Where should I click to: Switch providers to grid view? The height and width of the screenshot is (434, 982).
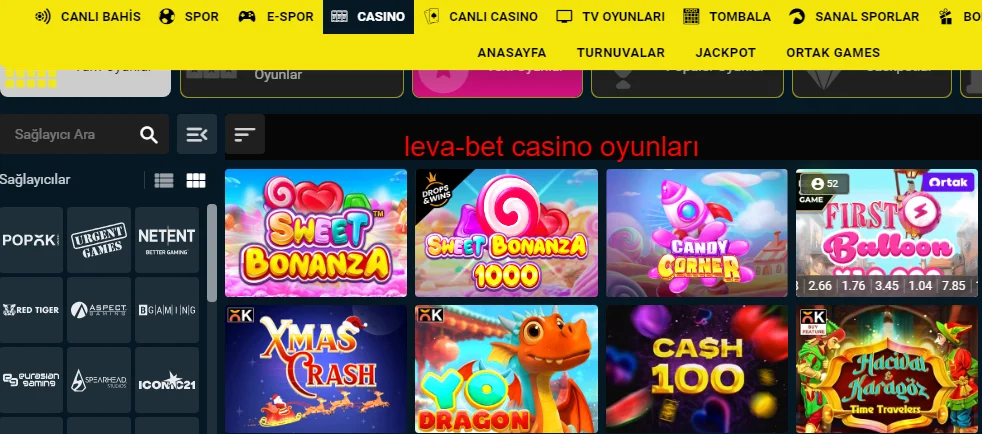[x=196, y=180]
